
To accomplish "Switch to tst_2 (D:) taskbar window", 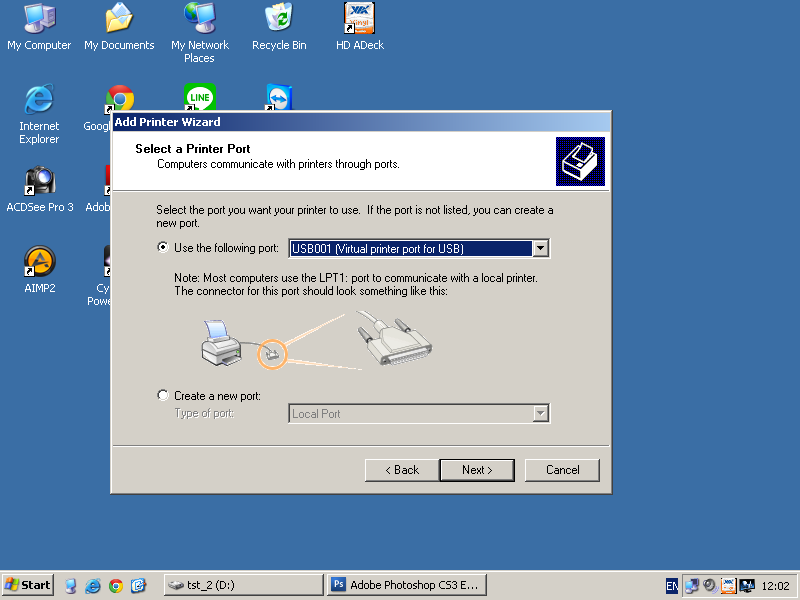I will coord(243,585).
